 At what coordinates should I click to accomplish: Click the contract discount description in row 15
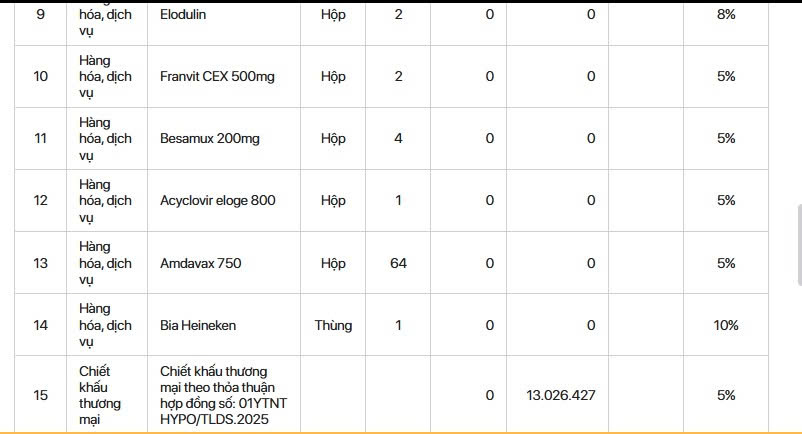coord(216,395)
